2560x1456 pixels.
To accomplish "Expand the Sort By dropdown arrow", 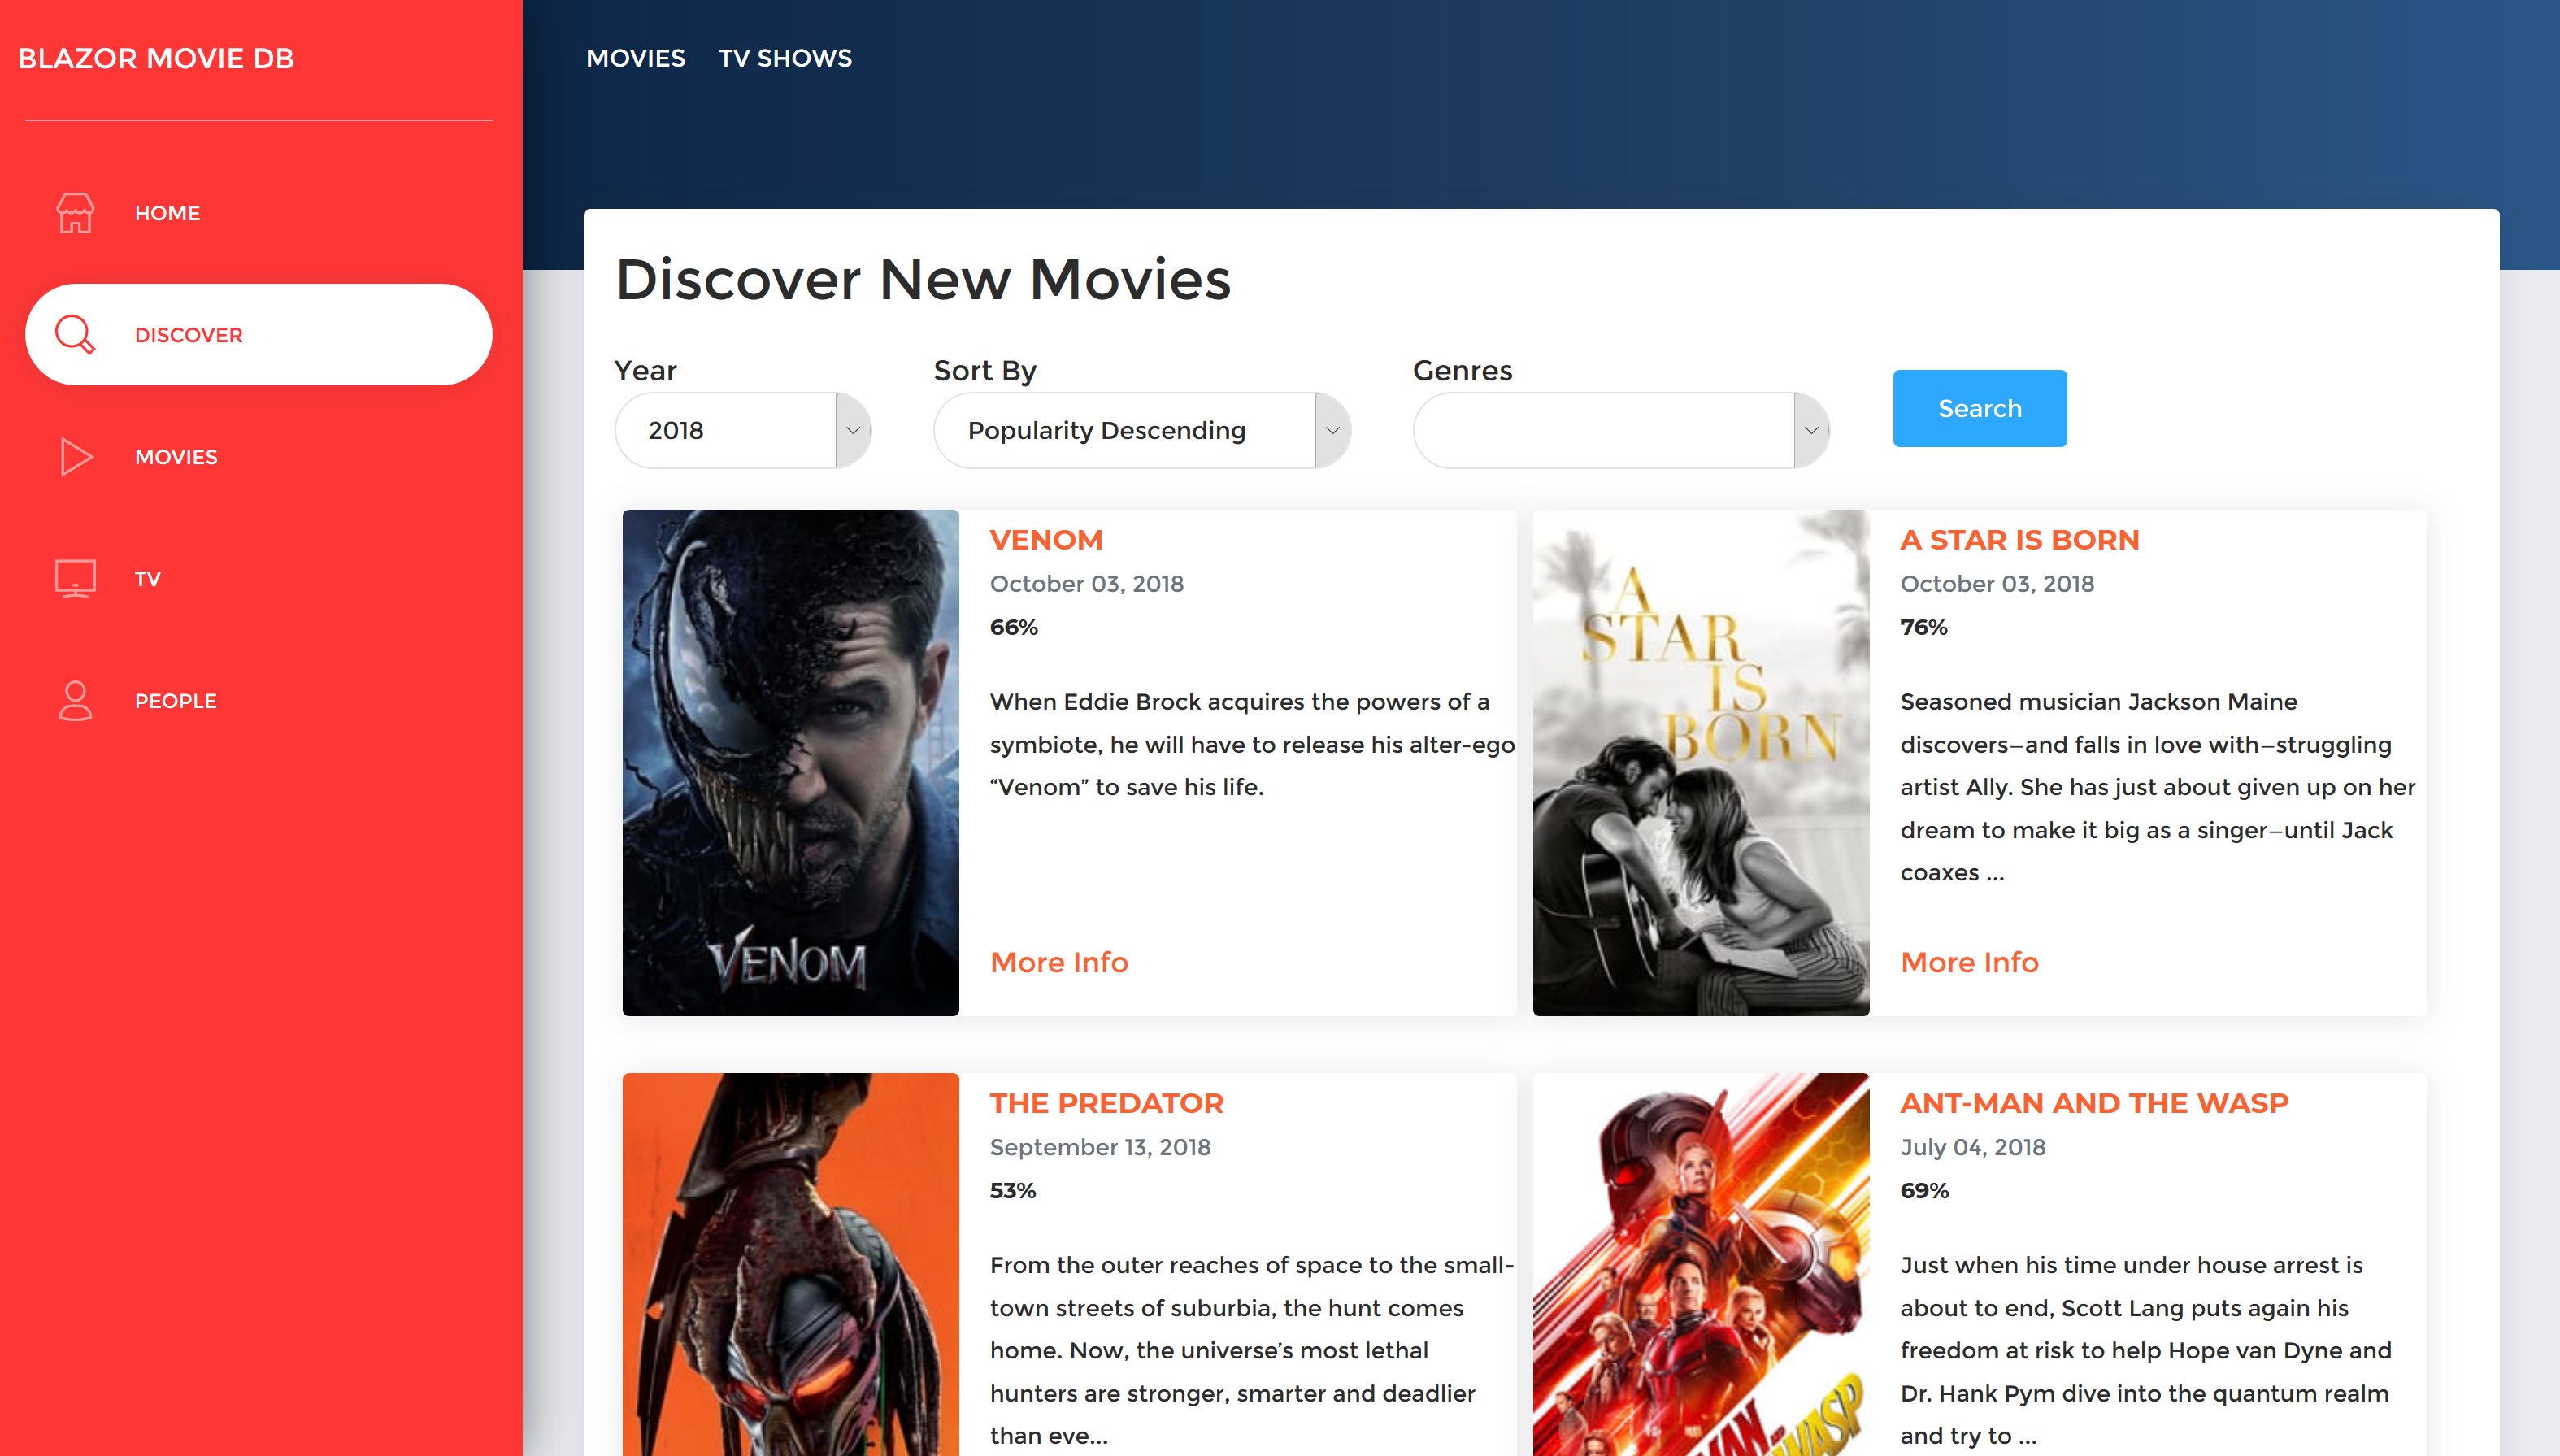I will (1332, 430).
